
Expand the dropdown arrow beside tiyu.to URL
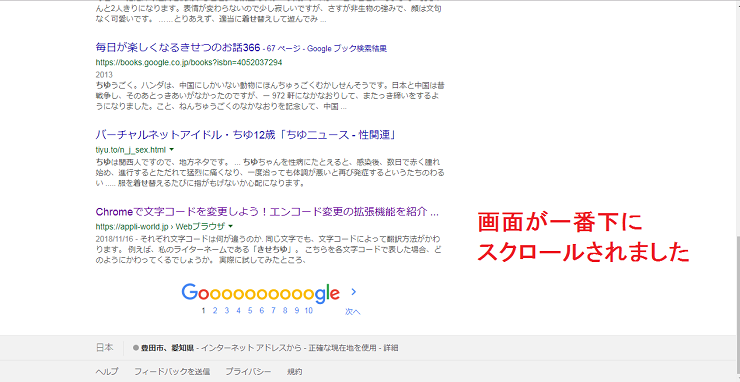pyautogui.click(x=172, y=150)
